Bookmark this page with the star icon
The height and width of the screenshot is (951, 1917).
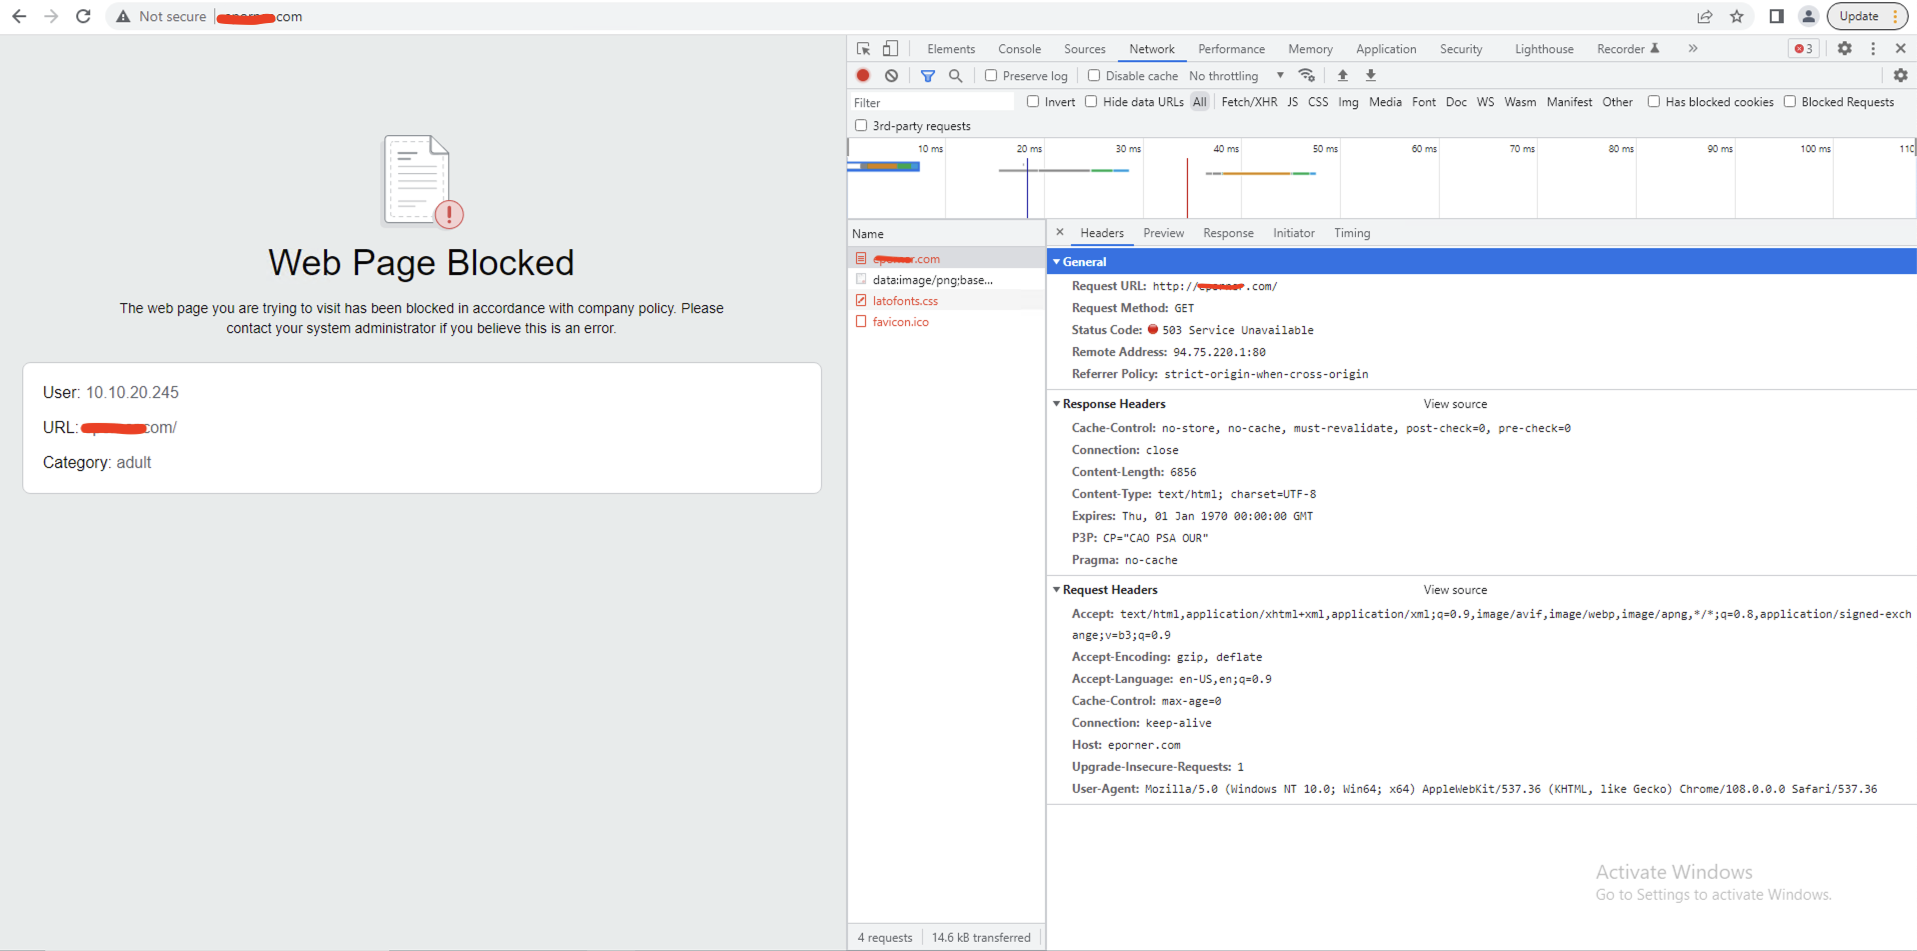point(1737,16)
